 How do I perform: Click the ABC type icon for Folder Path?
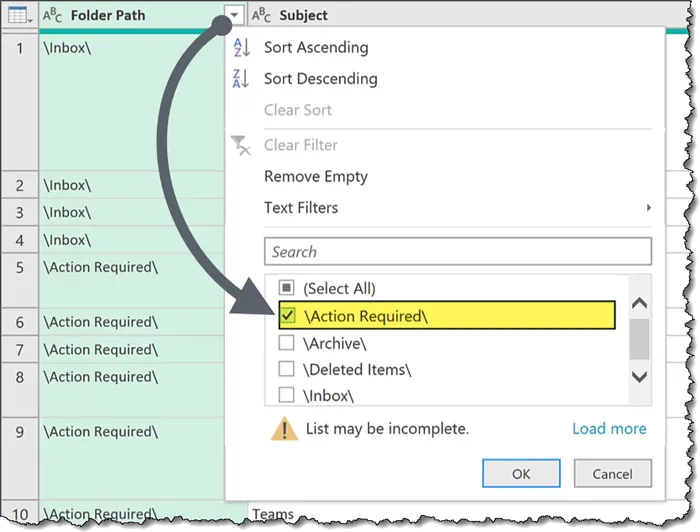[52, 15]
